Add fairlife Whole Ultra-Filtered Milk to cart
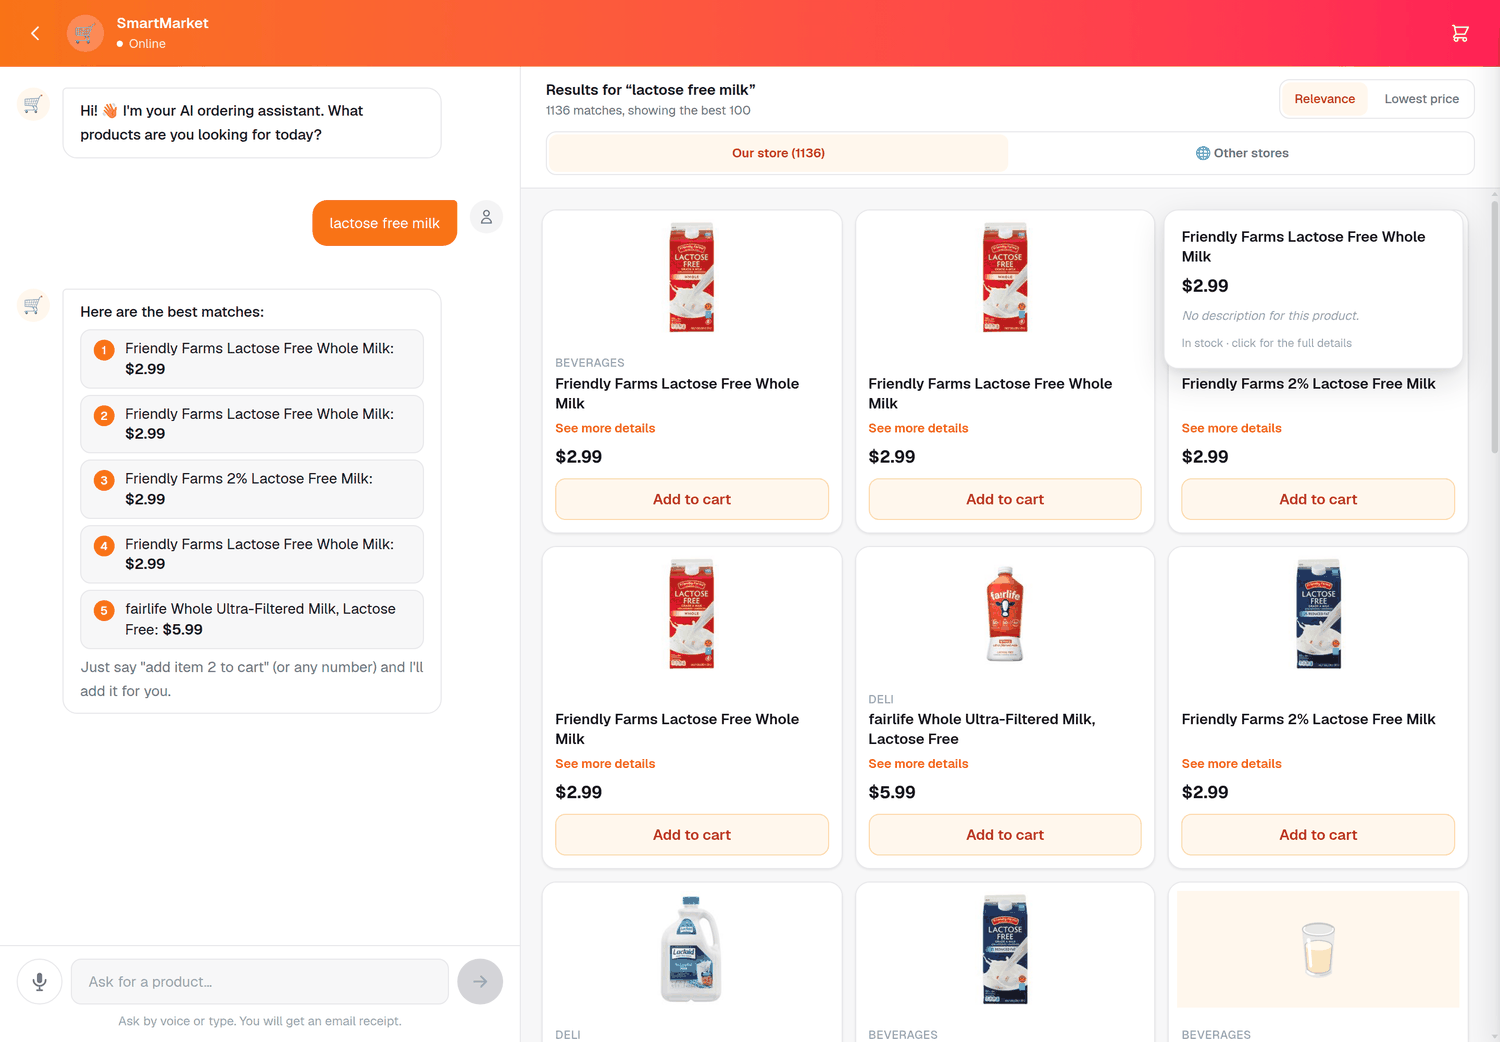Screen dimensions: 1500x1042 click(x=1005, y=835)
